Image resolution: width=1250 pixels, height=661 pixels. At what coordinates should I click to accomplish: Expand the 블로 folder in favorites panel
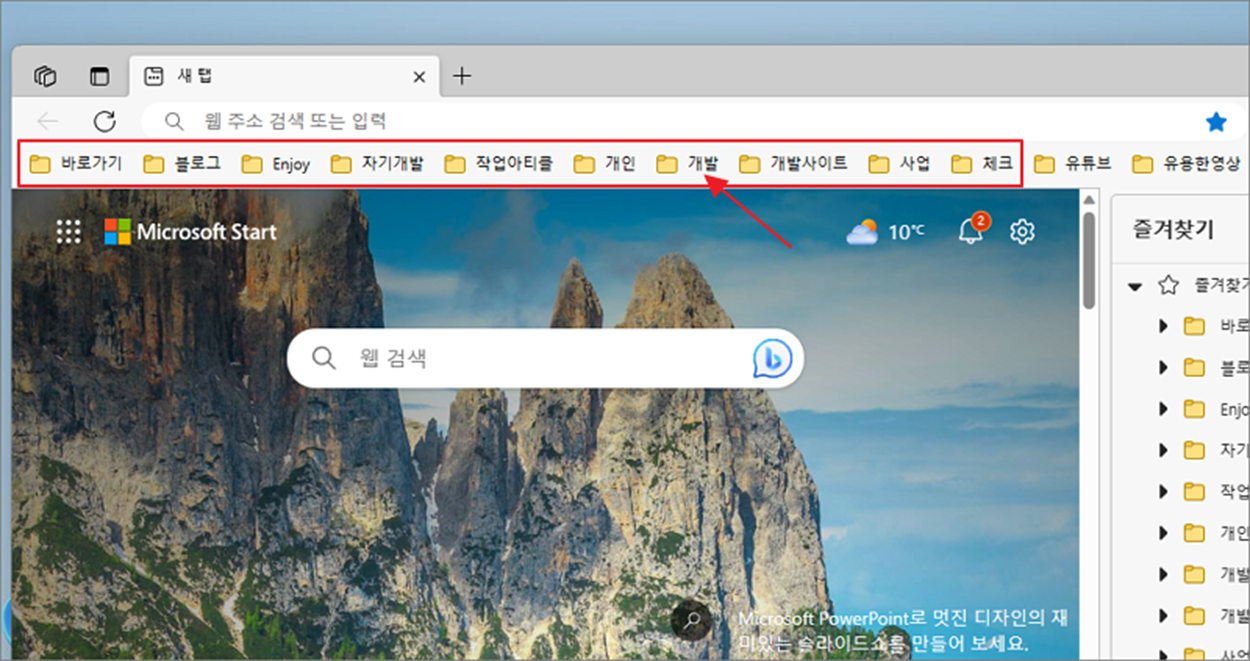coord(1162,367)
